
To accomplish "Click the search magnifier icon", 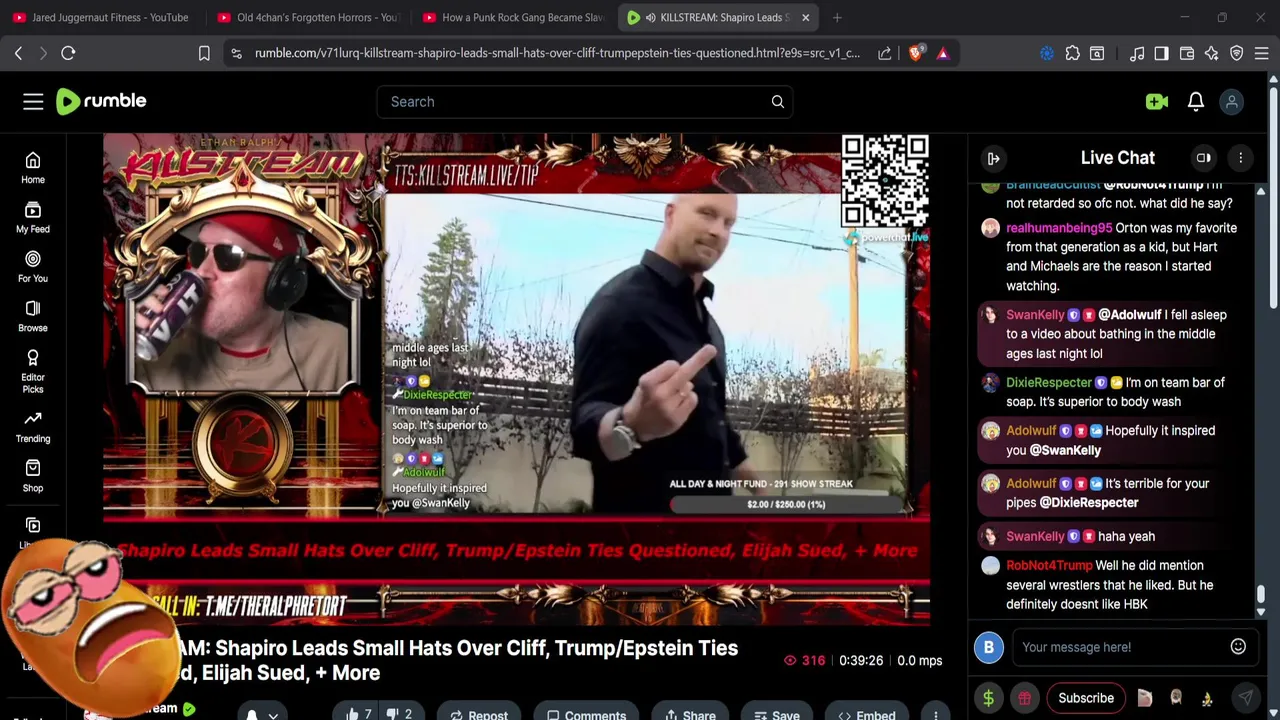I will 778,101.
